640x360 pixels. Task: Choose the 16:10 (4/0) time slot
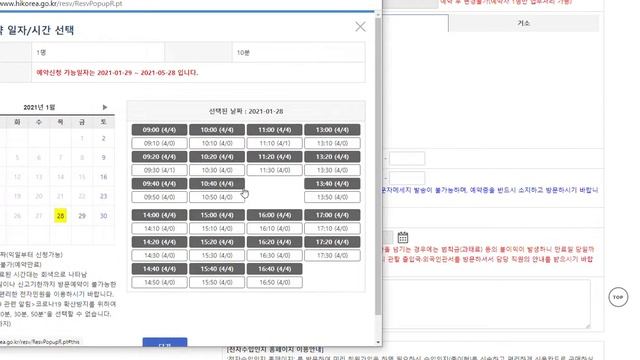(x=274, y=229)
